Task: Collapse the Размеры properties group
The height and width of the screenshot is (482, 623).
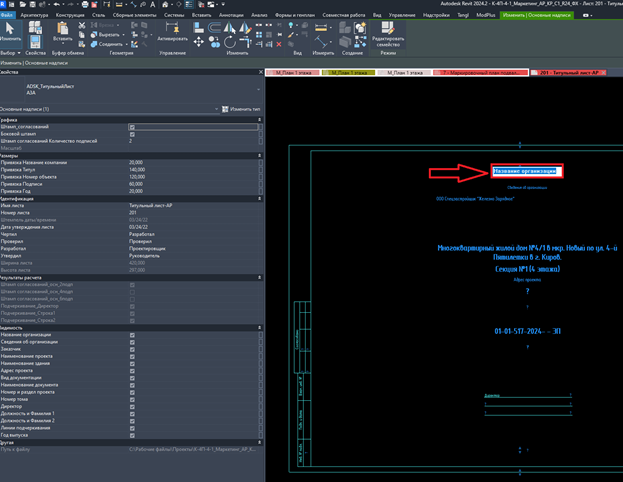Action: point(259,156)
